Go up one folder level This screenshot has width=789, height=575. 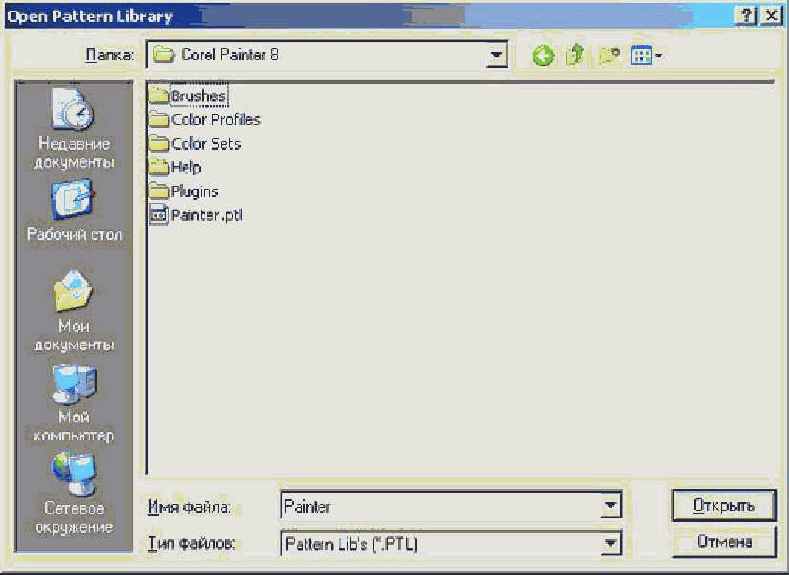point(575,54)
